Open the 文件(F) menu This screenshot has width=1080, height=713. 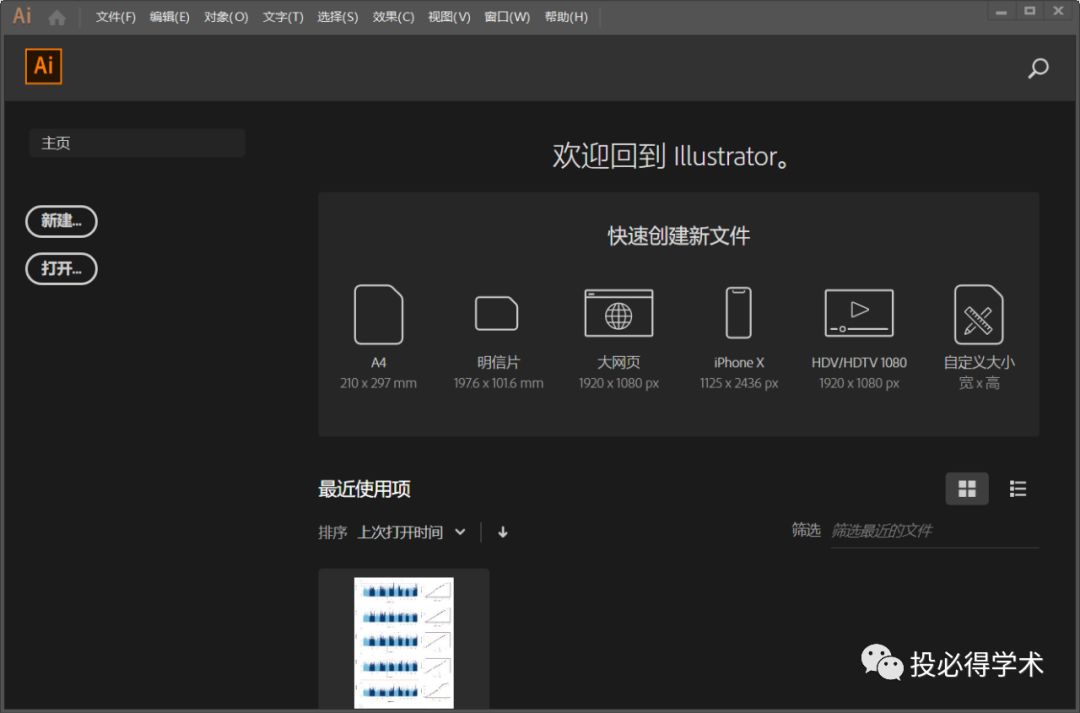coord(116,17)
